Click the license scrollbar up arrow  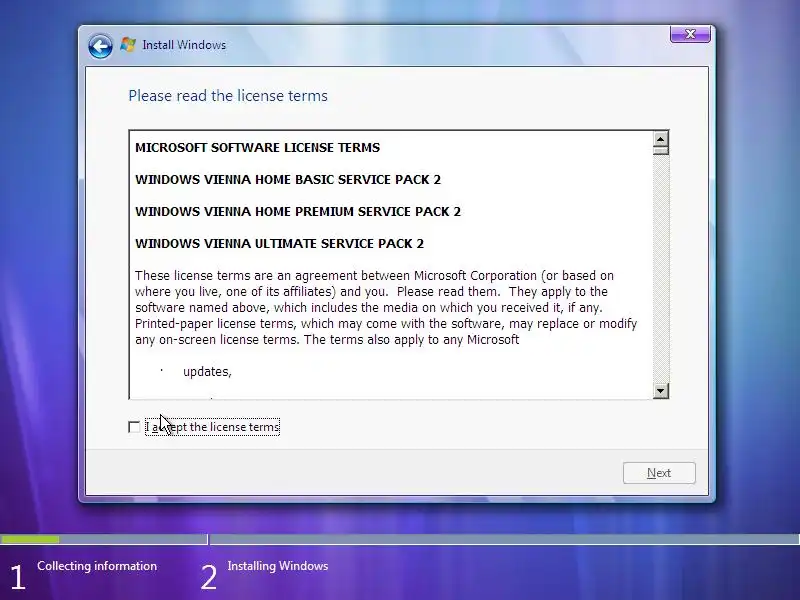point(660,139)
